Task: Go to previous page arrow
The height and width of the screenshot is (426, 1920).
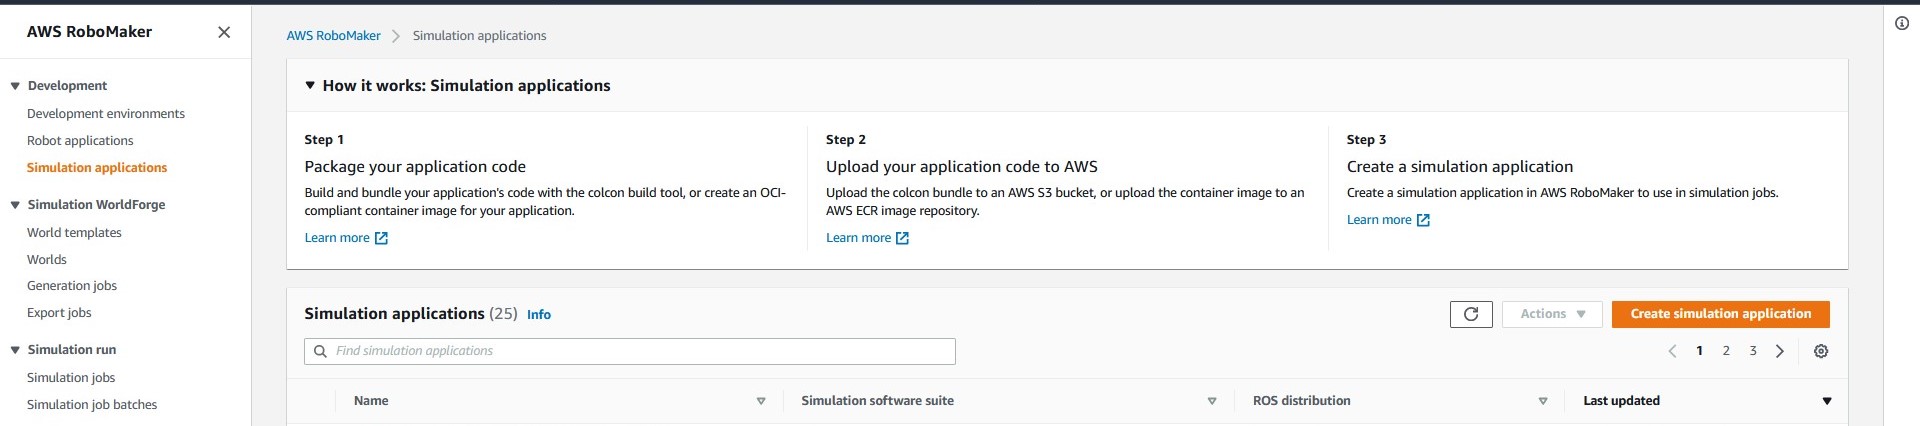Action: point(1672,351)
